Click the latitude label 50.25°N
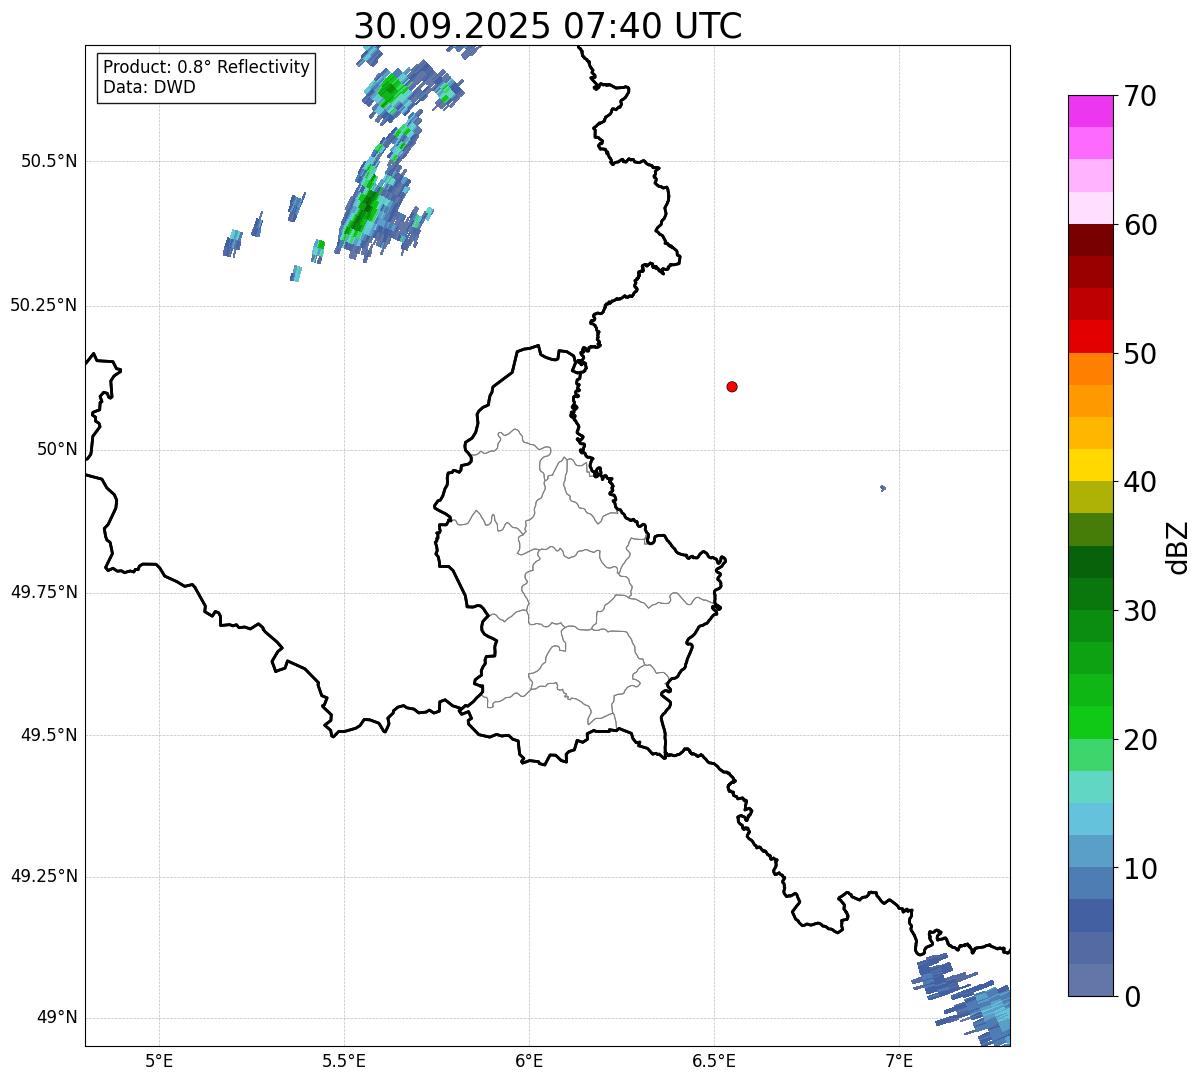The image size is (1202, 1081). pyautogui.click(x=44, y=305)
